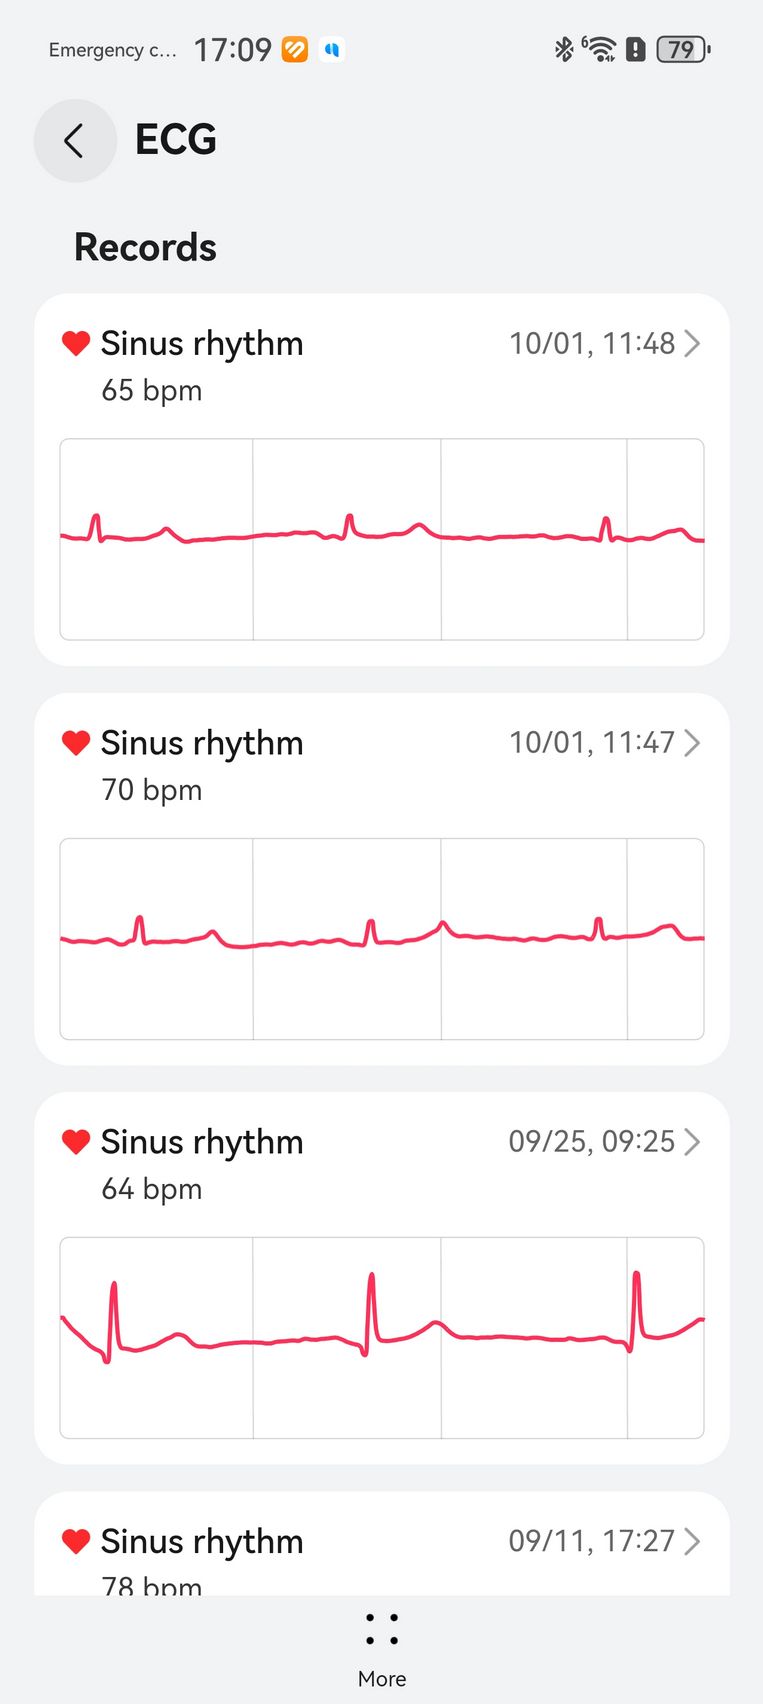Tap the orange app notification icon
The height and width of the screenshot is (1704, 763).
click(x=295, y=49)
